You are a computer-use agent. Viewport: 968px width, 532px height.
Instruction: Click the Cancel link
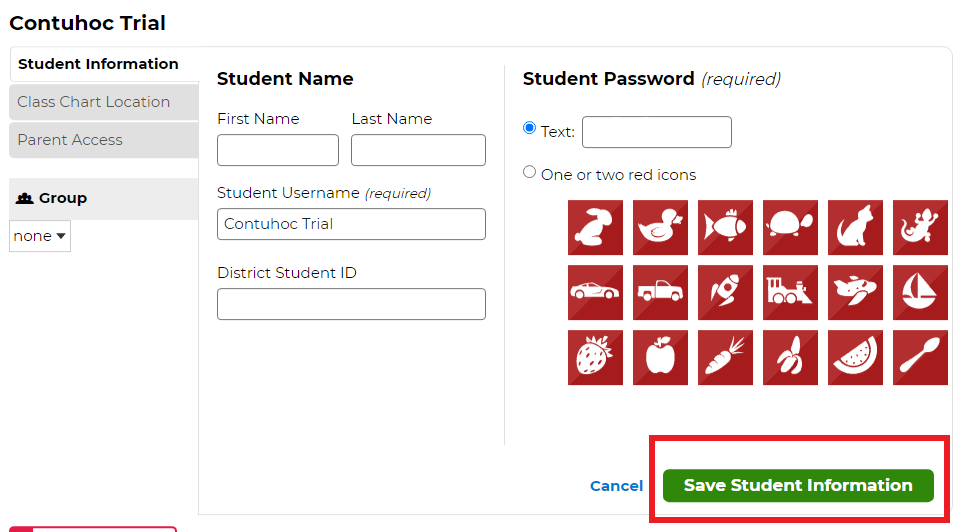616,486
